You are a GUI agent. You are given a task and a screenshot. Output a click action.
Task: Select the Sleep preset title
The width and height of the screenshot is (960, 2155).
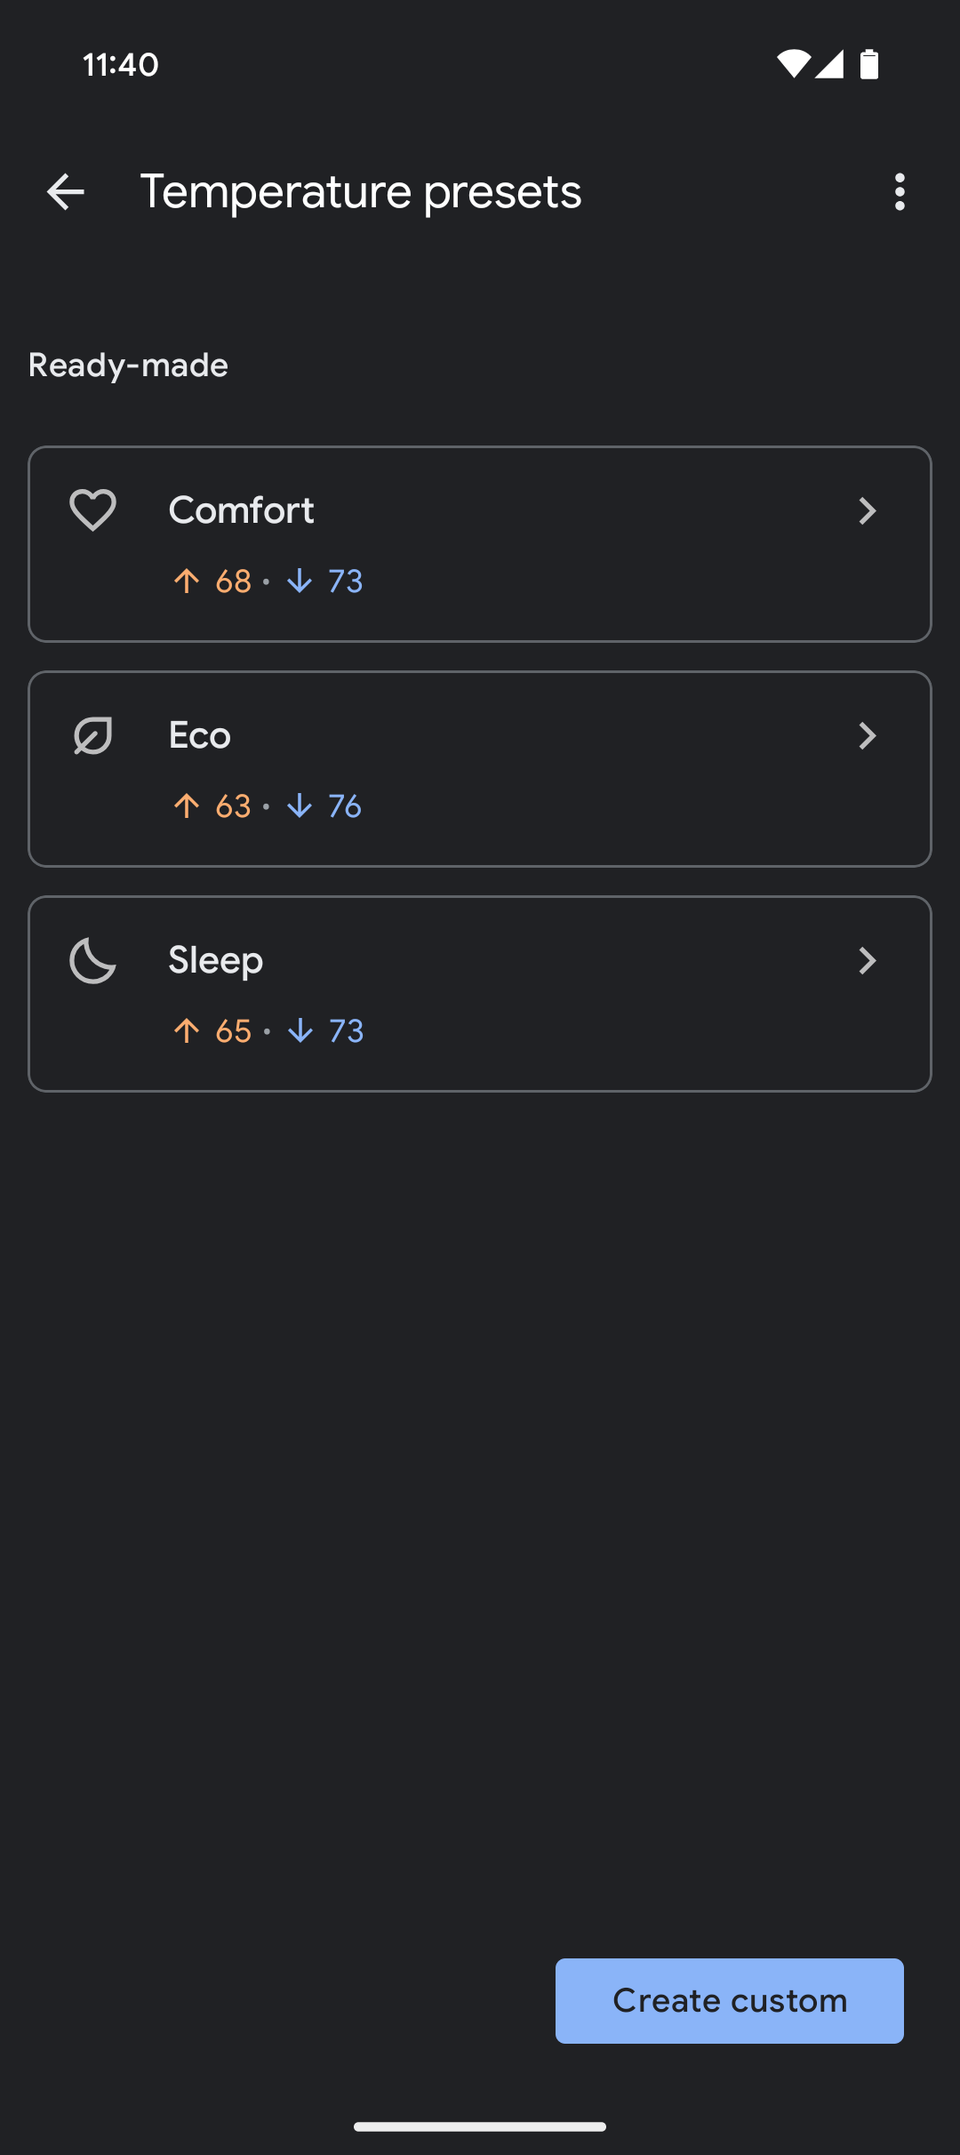coord(216,961)
